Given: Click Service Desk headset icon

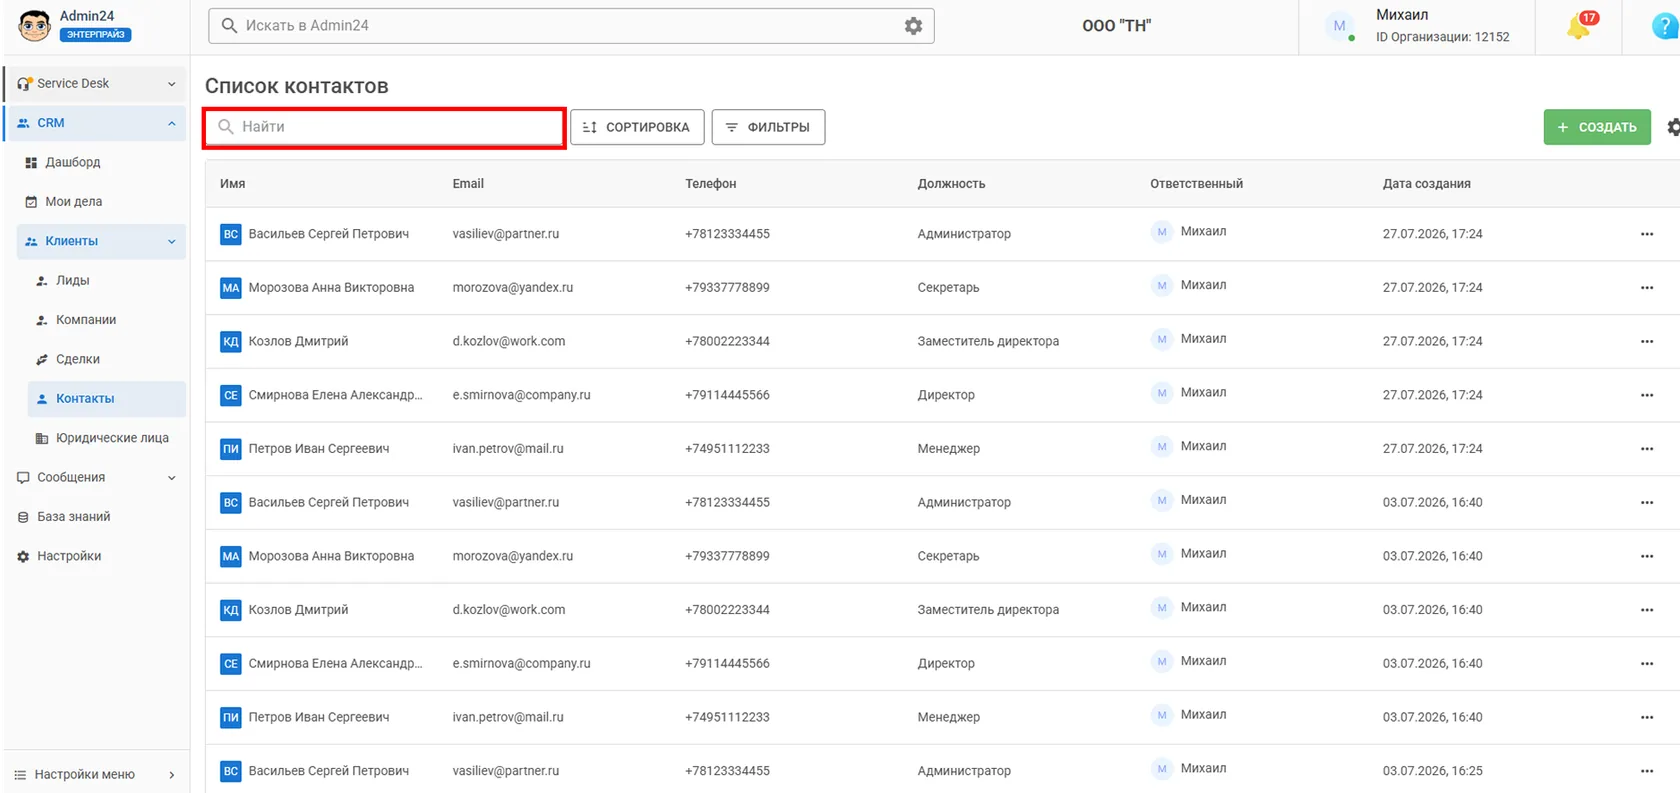Looking at the screenshot, I should click(x=24, y=84).
